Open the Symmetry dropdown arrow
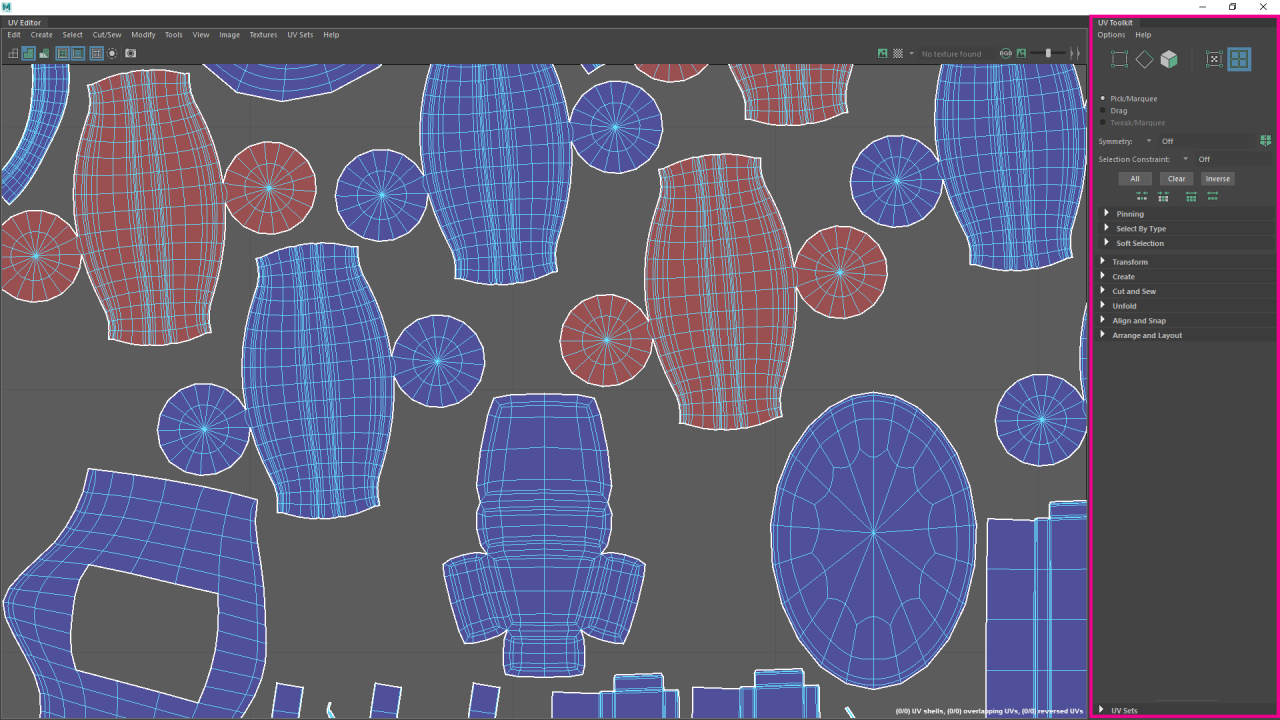This screenshot has width=1280, height=720. tap(1149, 141)
